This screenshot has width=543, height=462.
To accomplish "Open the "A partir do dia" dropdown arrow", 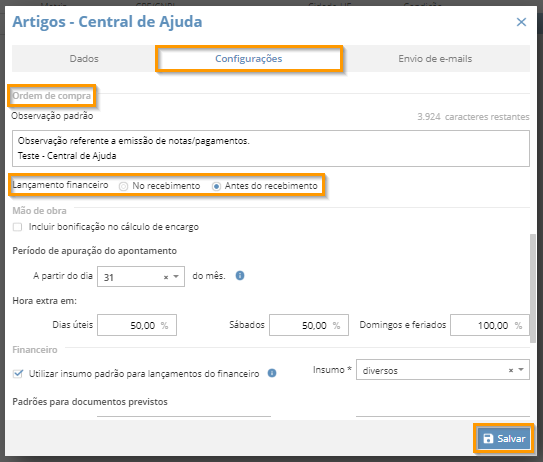I will (176, 277).
